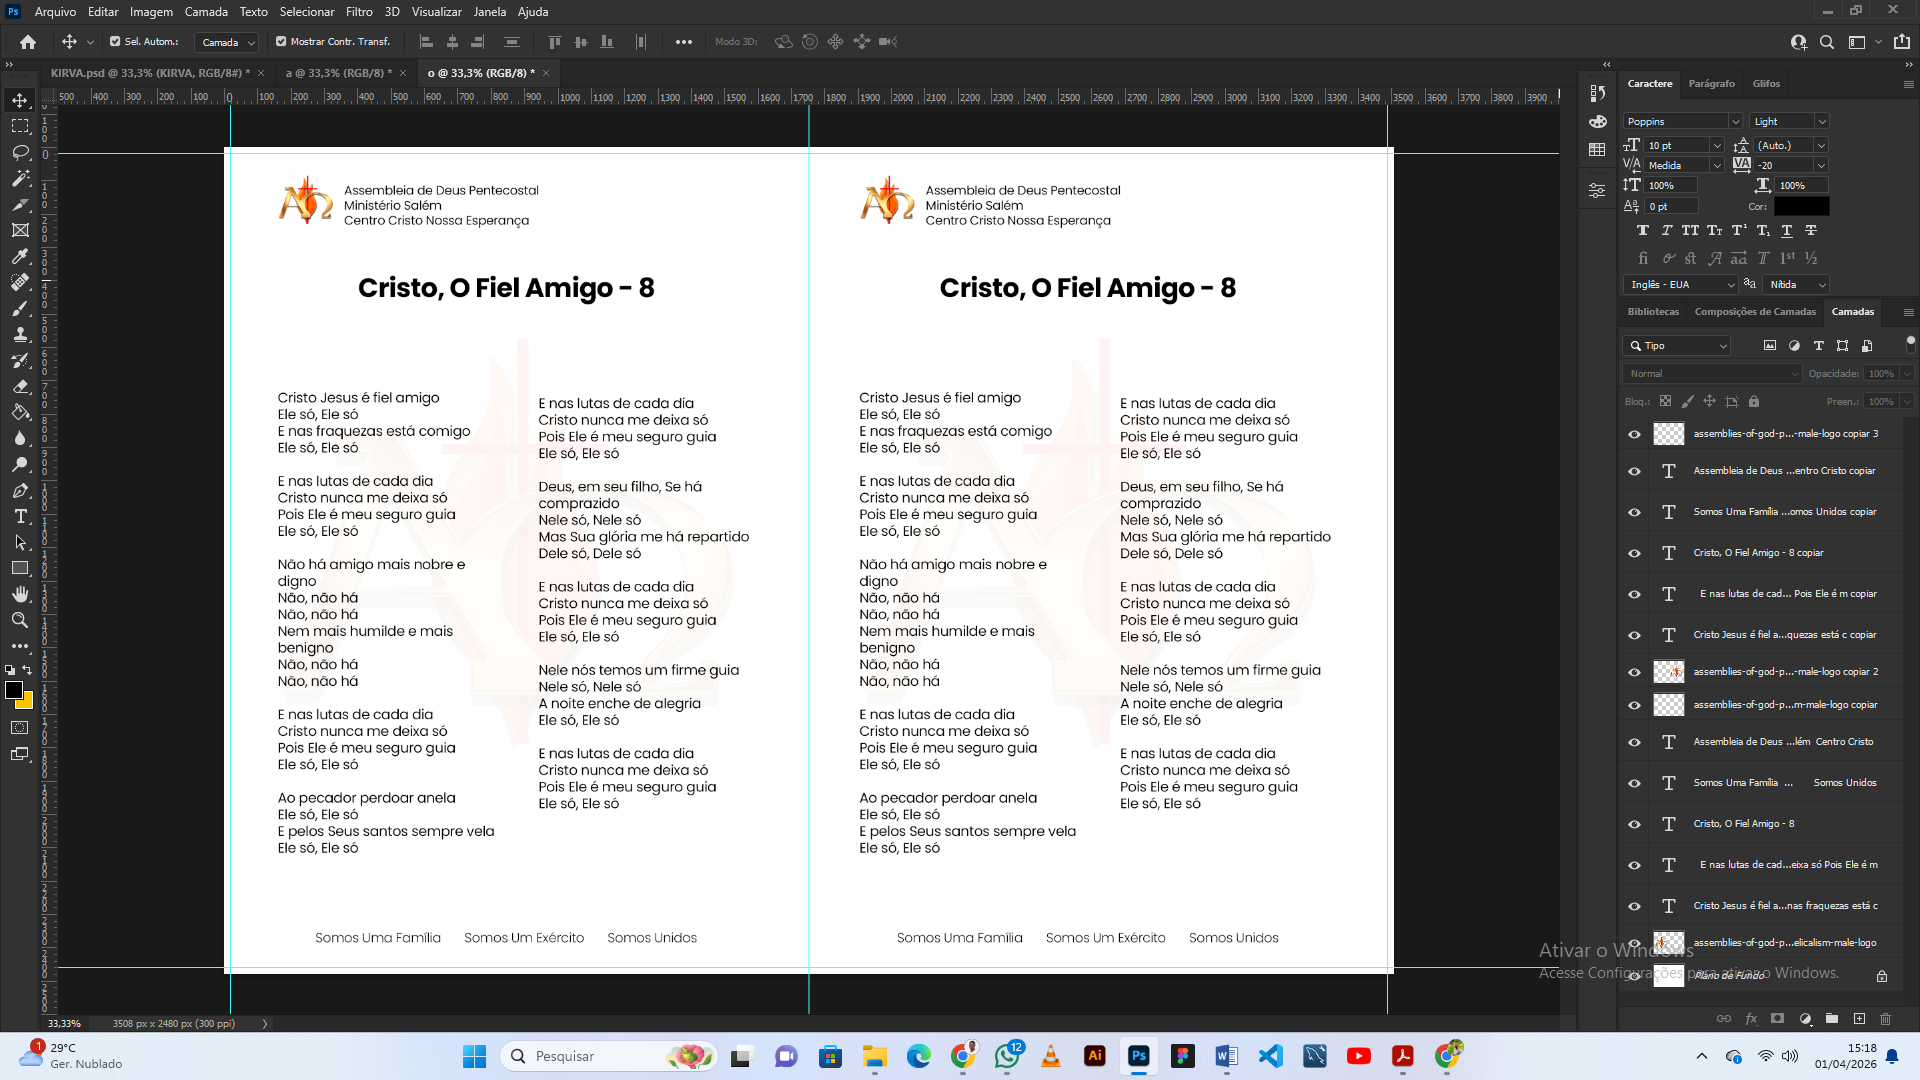Select the Eyedropper tool
This screenshot has width=1920, height=1080.
click(x=20, y=256)
